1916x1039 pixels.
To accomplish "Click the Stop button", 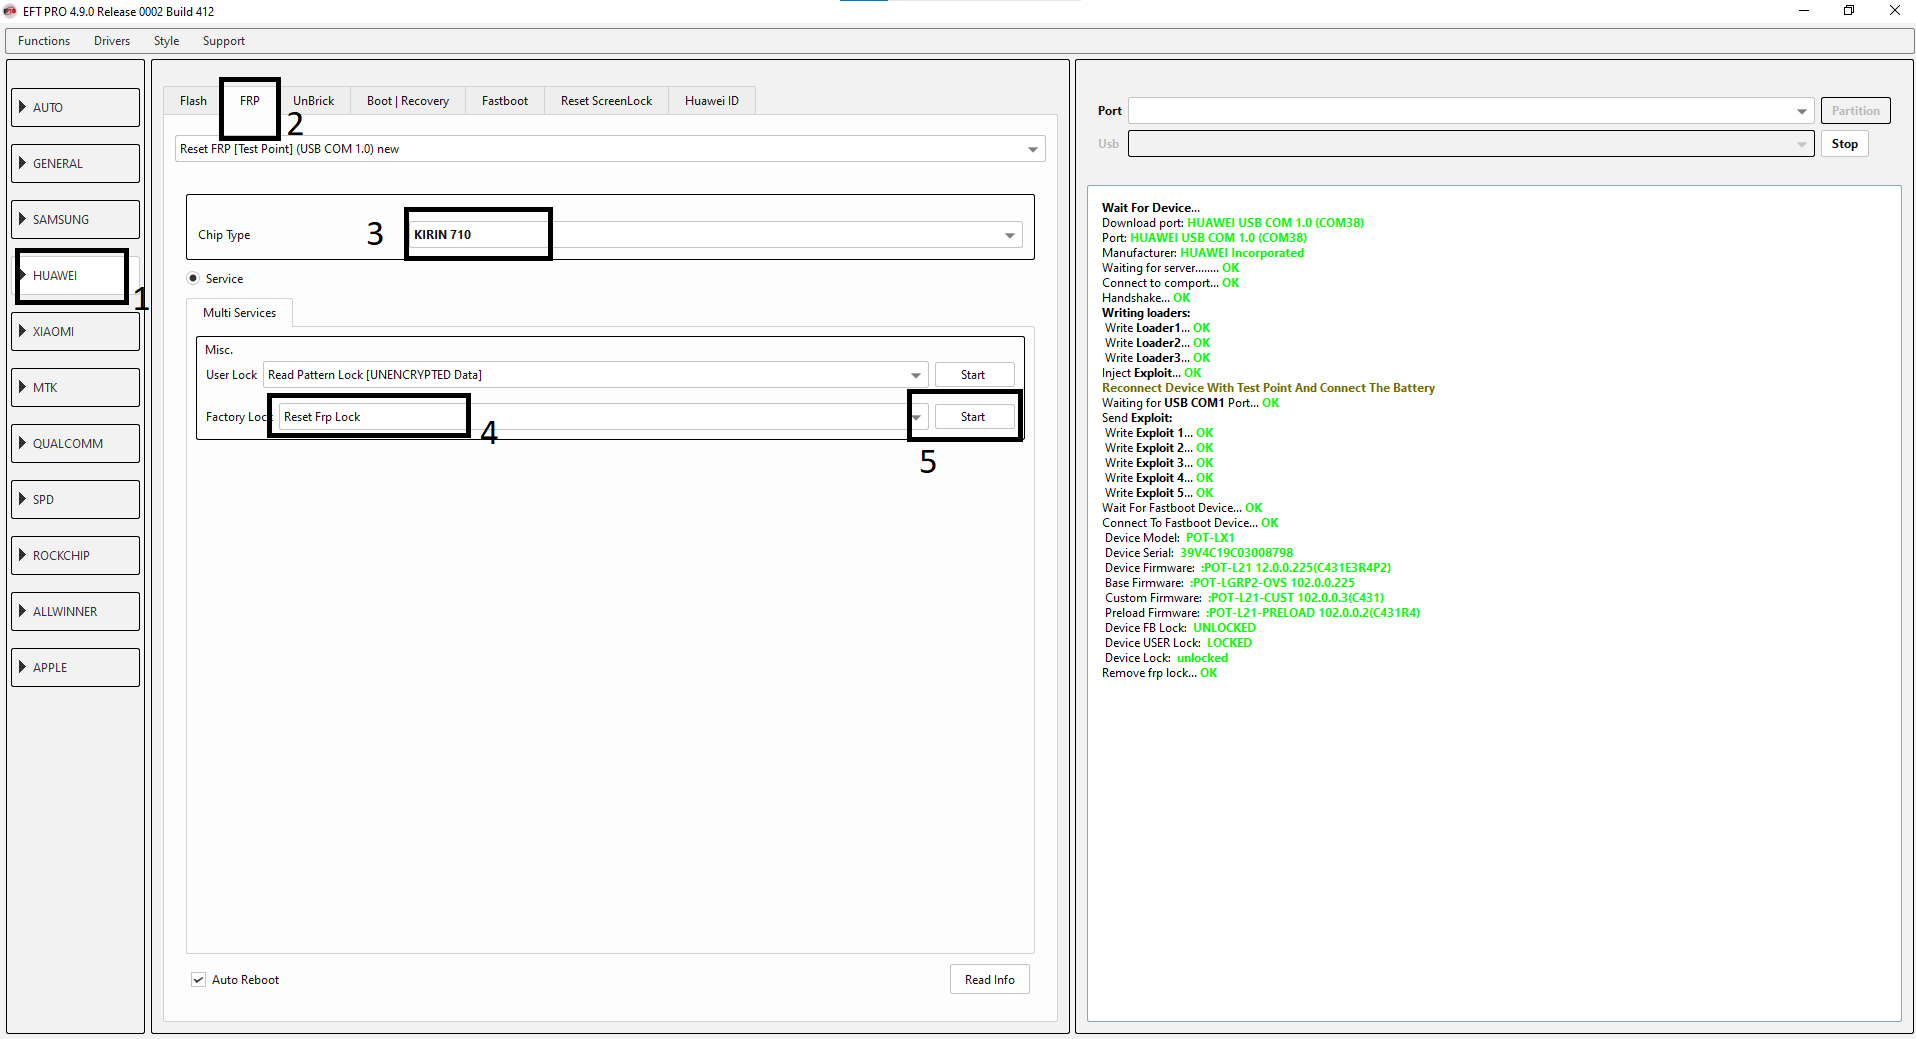I will (1845, 144).
